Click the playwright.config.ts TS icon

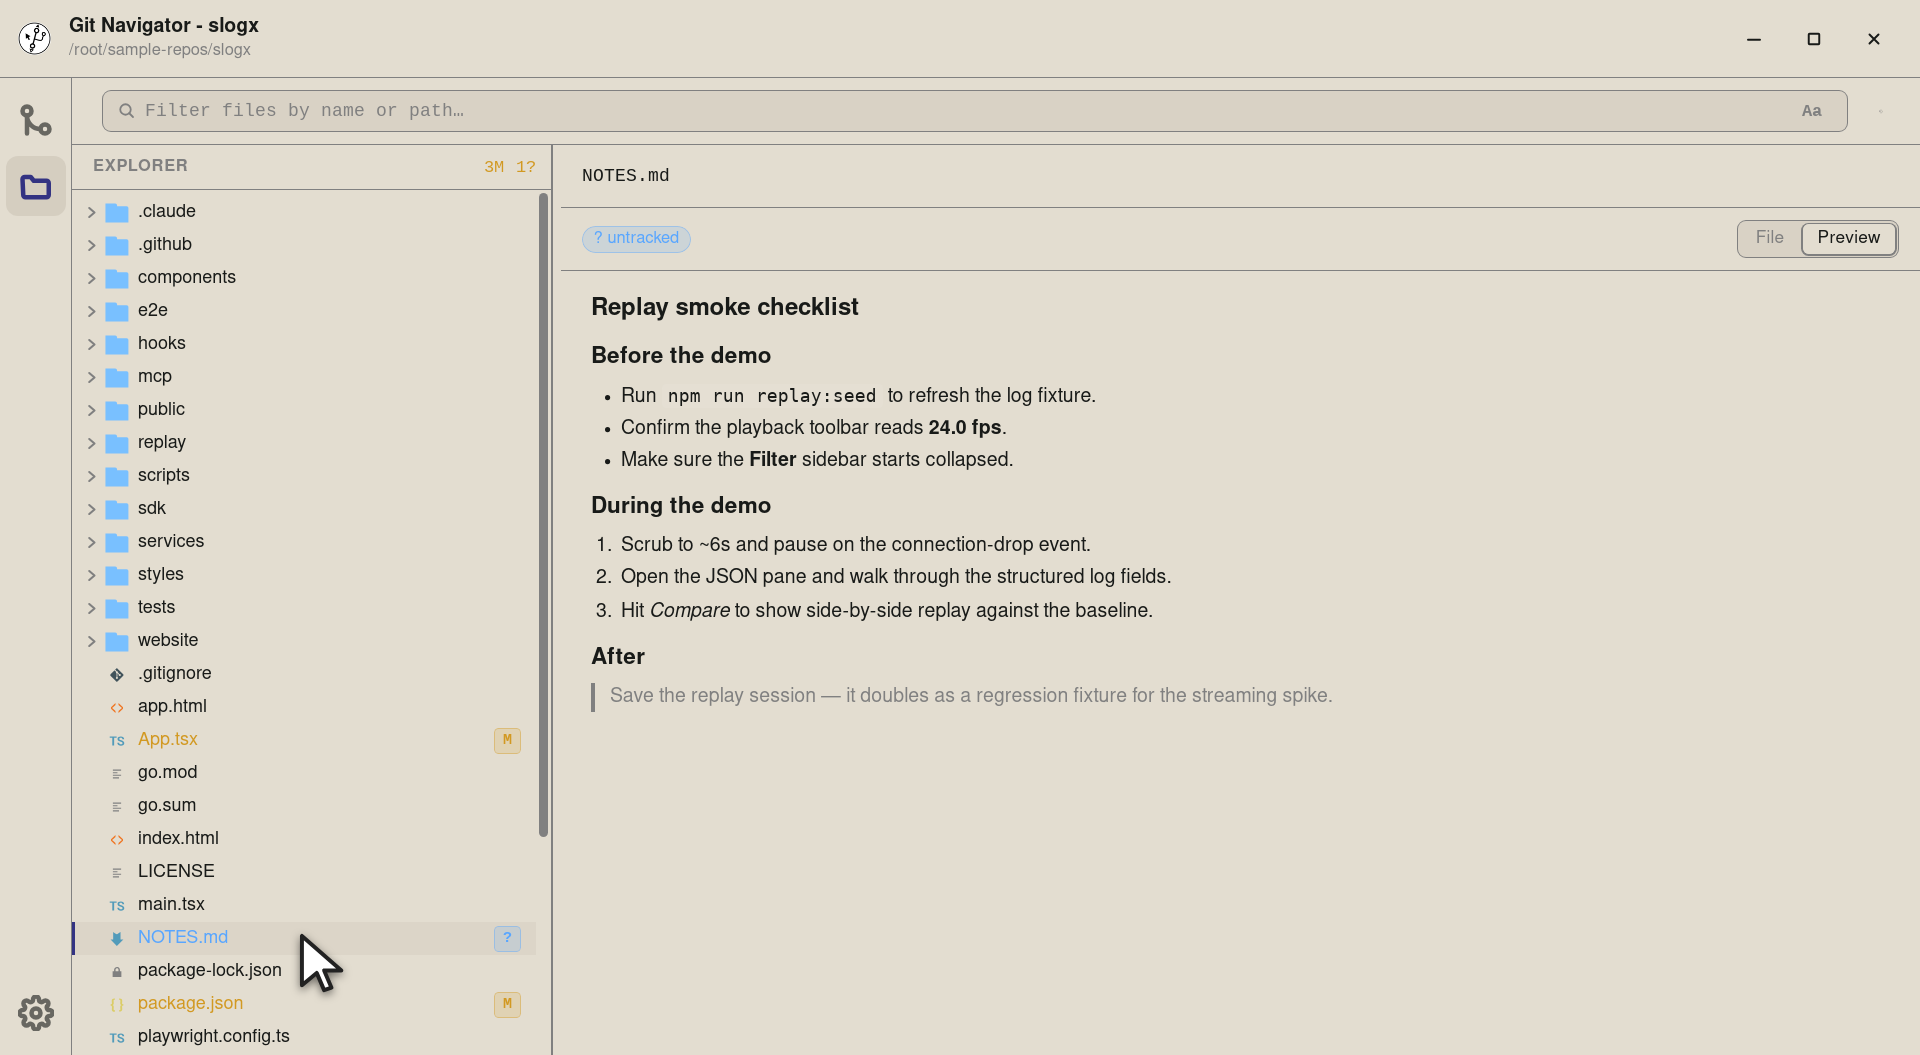[117, 1037]
